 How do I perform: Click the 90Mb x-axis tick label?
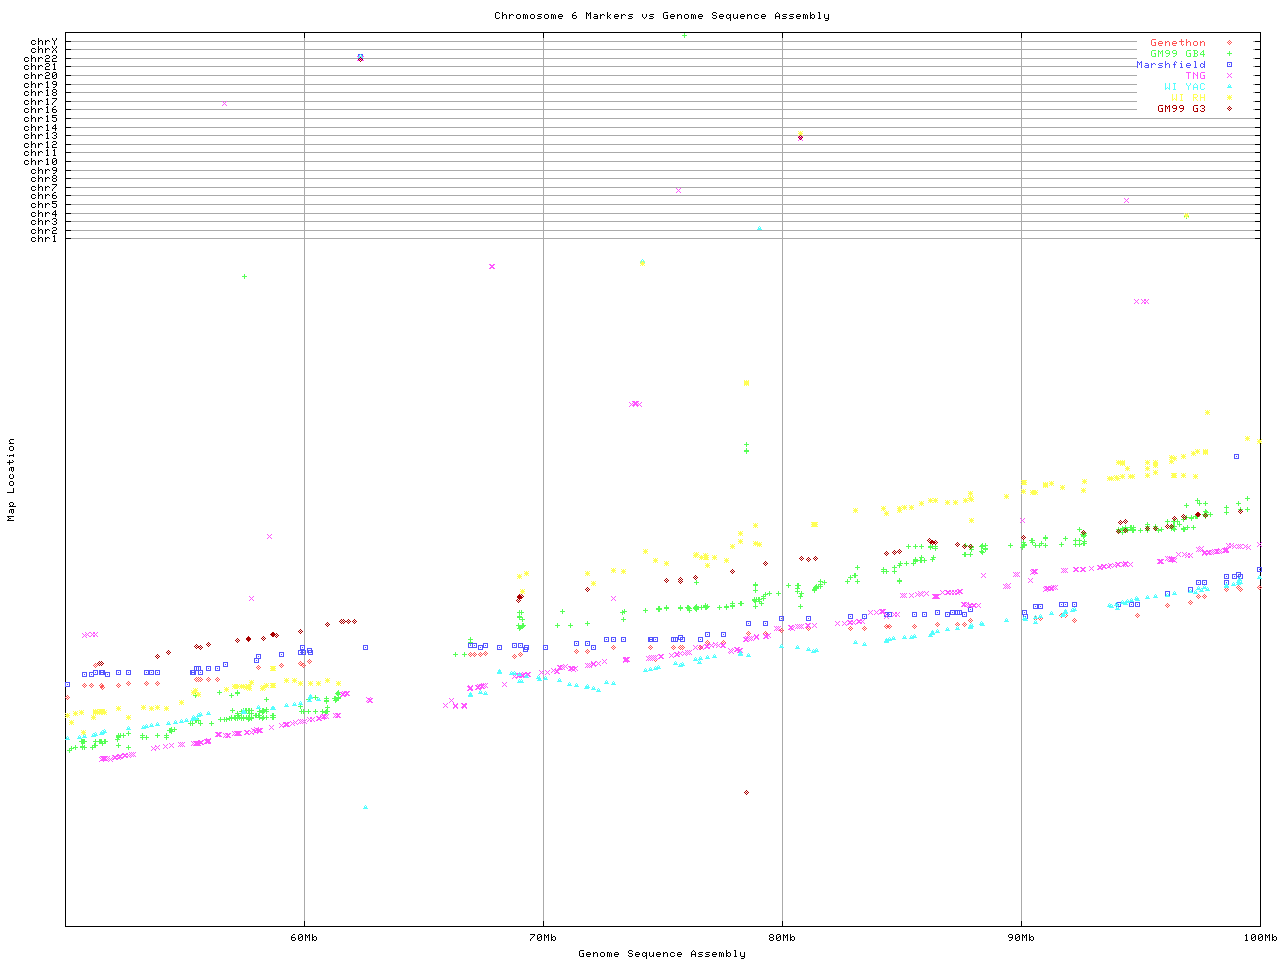click(1021, 938)
